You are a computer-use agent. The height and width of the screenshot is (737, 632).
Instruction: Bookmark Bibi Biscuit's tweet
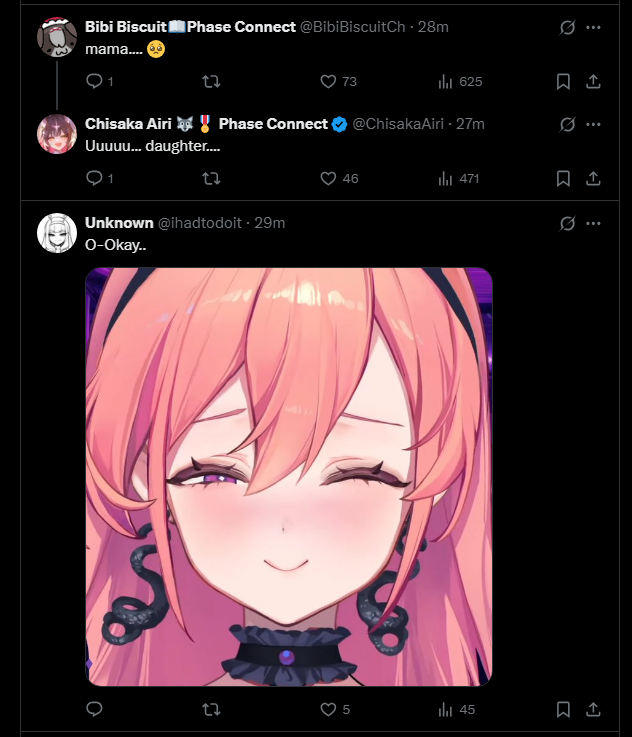pos(563,82)
